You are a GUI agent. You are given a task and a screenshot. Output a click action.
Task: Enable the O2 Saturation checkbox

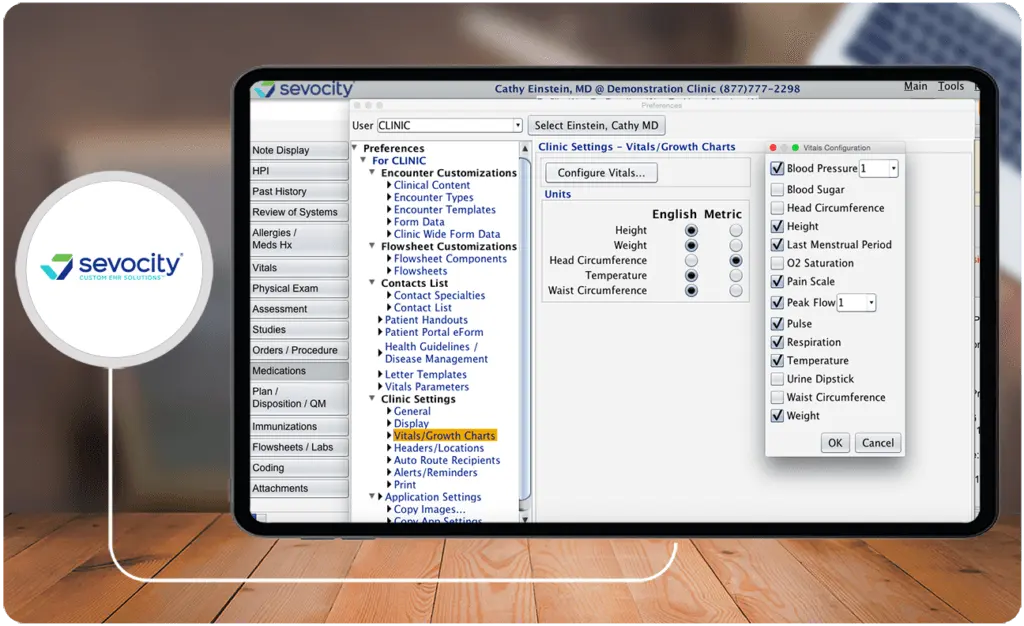[x=777, y=263]
